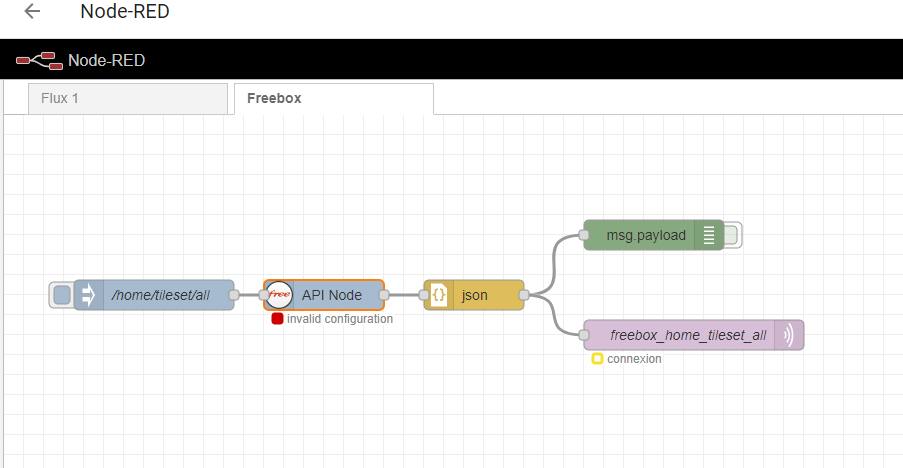Image resolution: width=903 pixels, height=468 pixels.
Task: Click the input port of freebox_home_tileset_all node
Action: [x=583, y=335]
